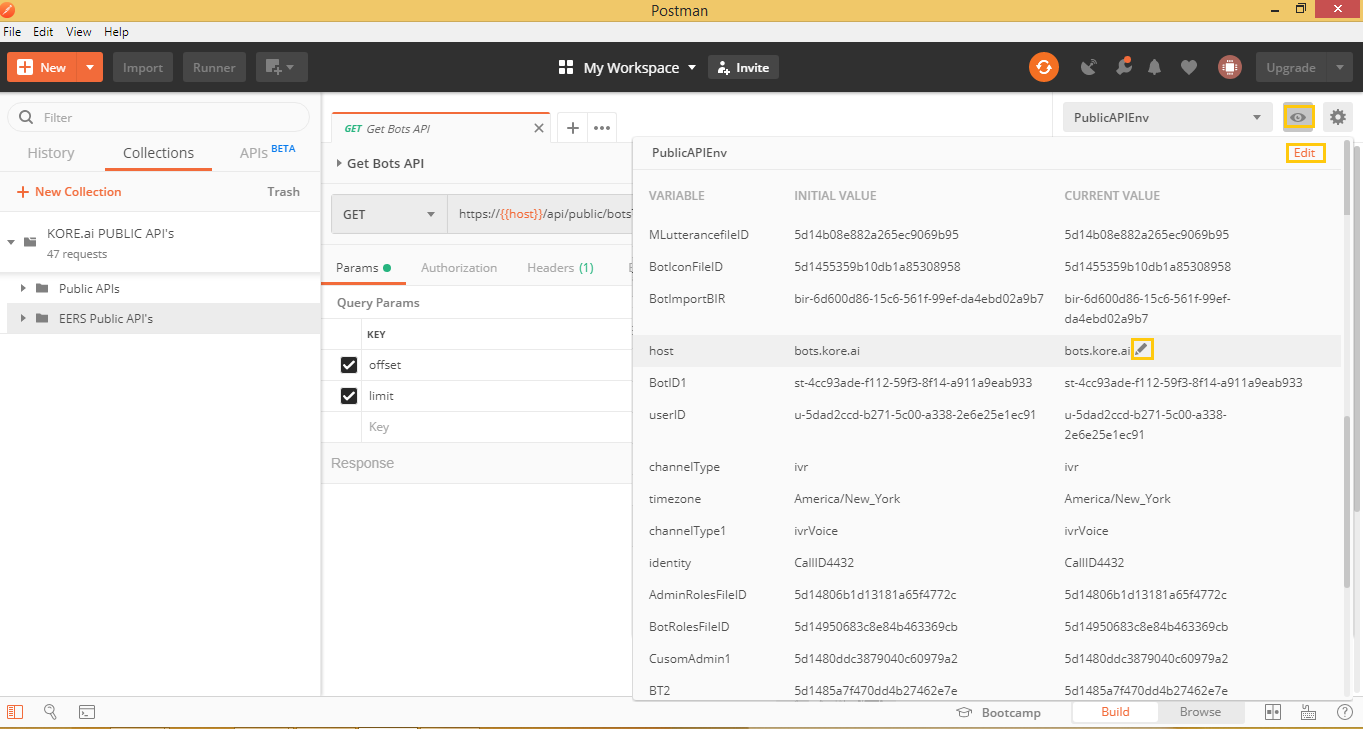This screenshot has width=1363, height=729.
Task: Open manage environments gear icon
Action: click(x=1337, y=117)
